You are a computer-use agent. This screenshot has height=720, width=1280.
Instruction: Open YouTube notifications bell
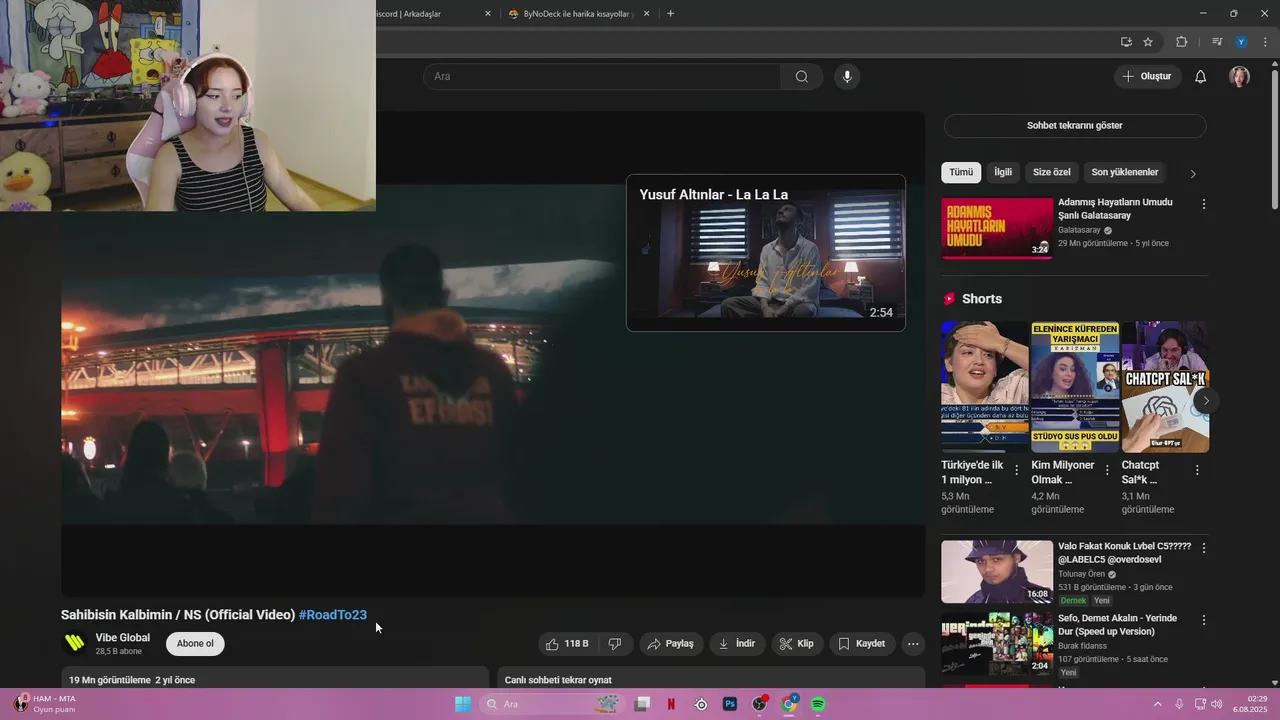pos(1201,77)
